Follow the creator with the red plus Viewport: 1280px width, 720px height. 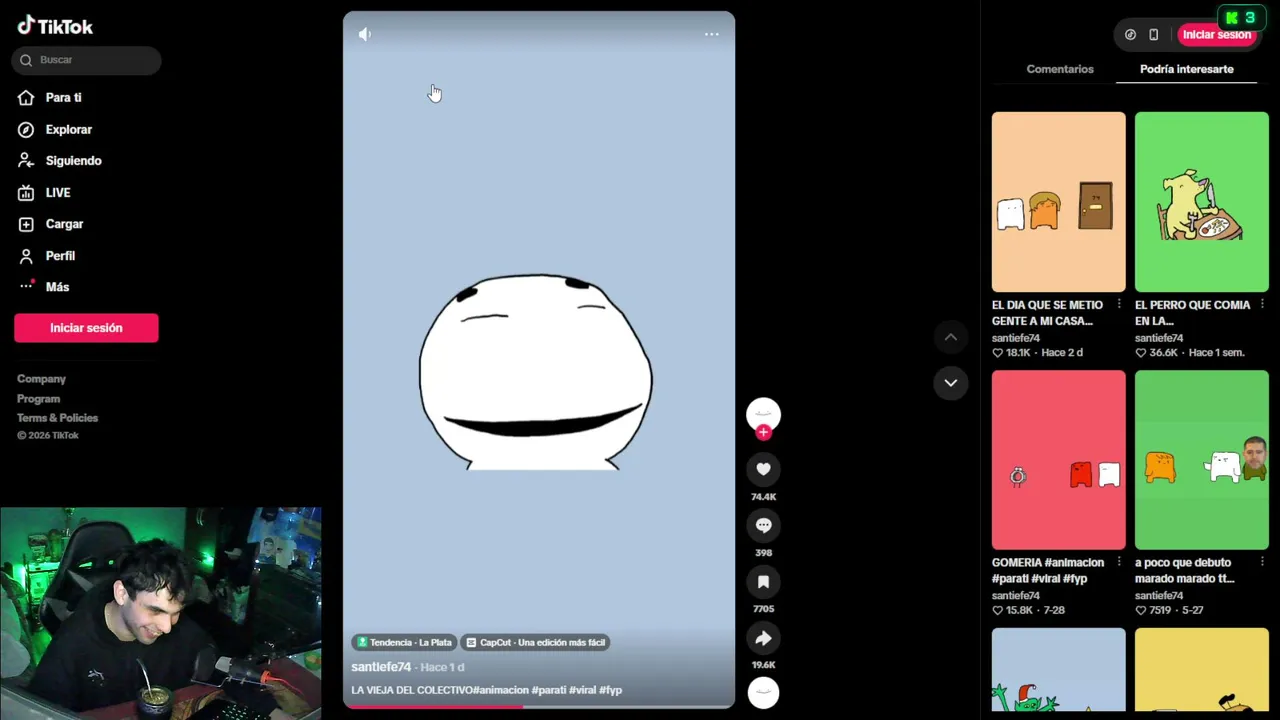click(763, 432)
